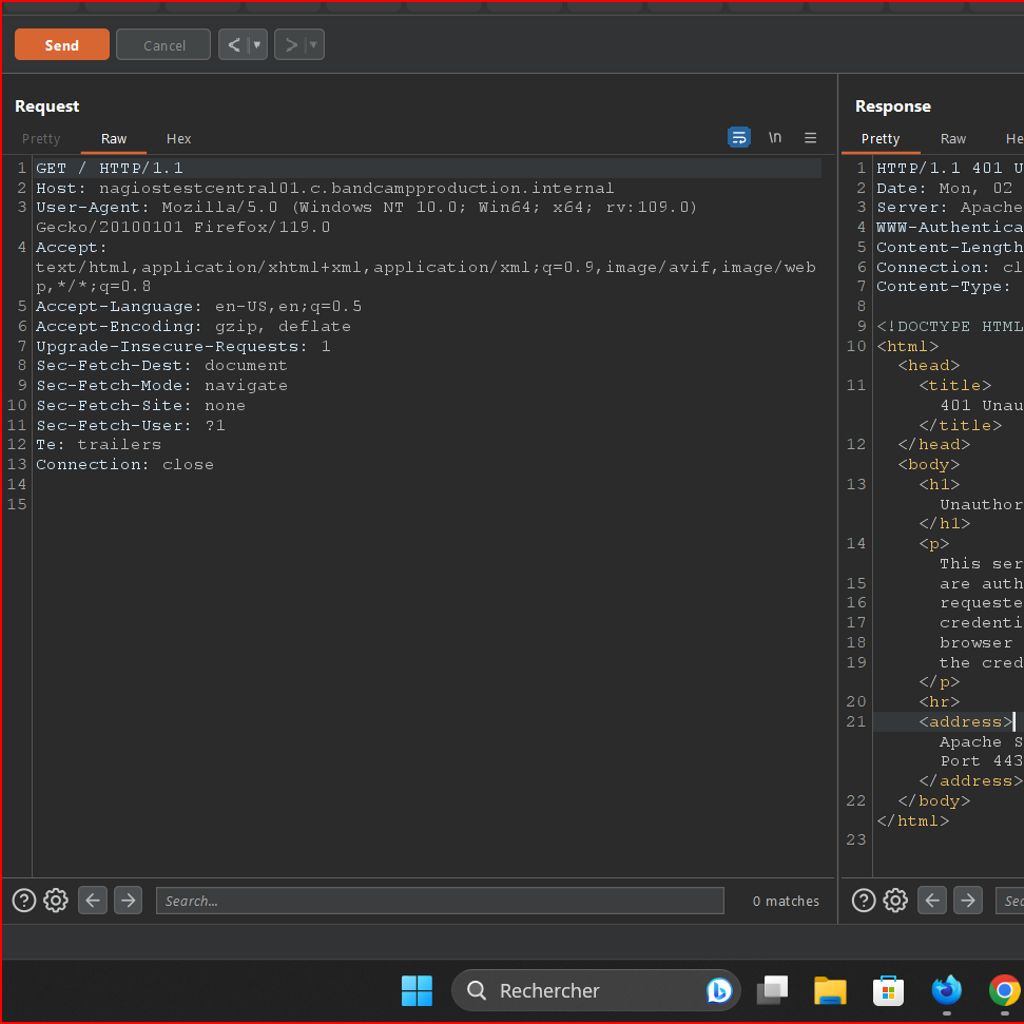Viewport: 1024px width, 1024px height.
Task: Toggle word wrap icon in Request panel
Action: pyautogui.click(x=739, y=137)
